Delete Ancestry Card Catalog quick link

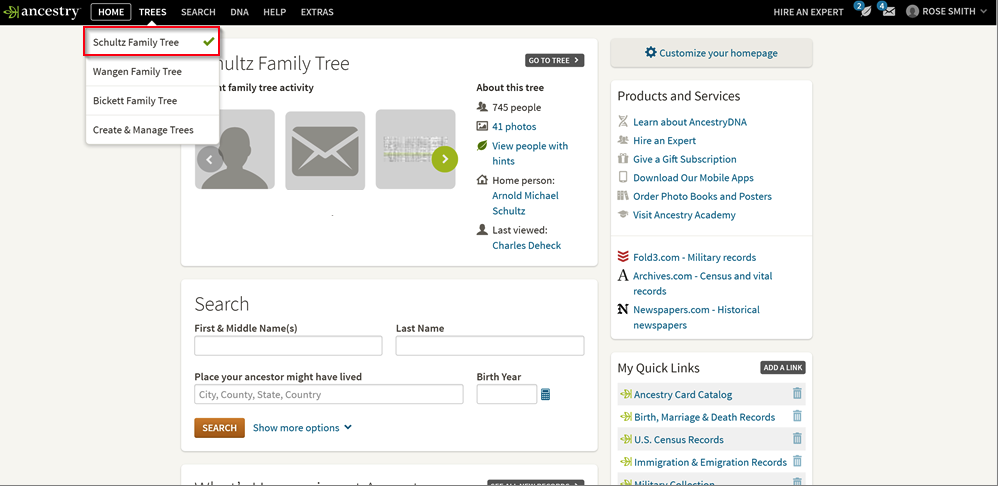[797, 394]
